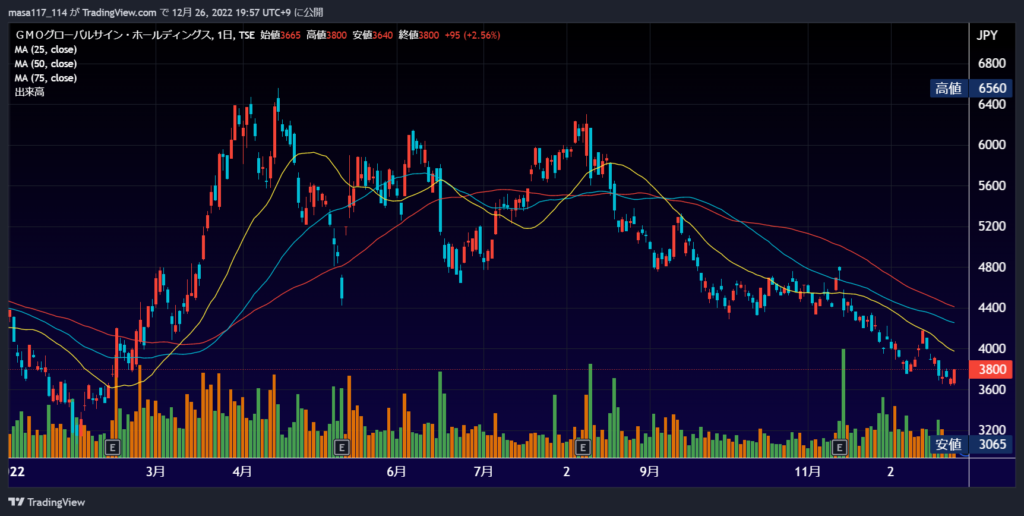This screenshot has height=516, width=1024.
Task: Select the MA (75, close) indicator legend
Action: (x=46, y=78)
